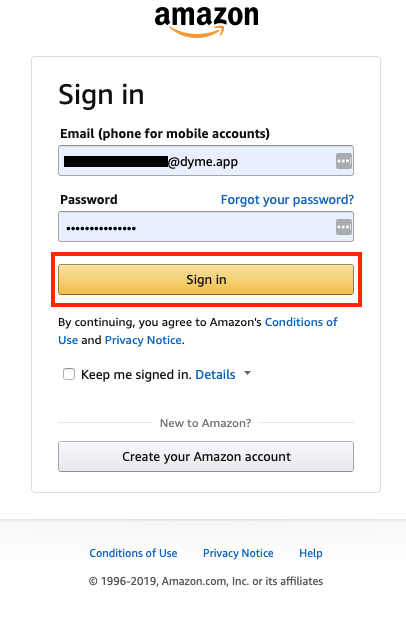Viewport: 406px width, 633px height.
Task: Click the New to Amazon? divider text
Action: click(x=205, y=423)
